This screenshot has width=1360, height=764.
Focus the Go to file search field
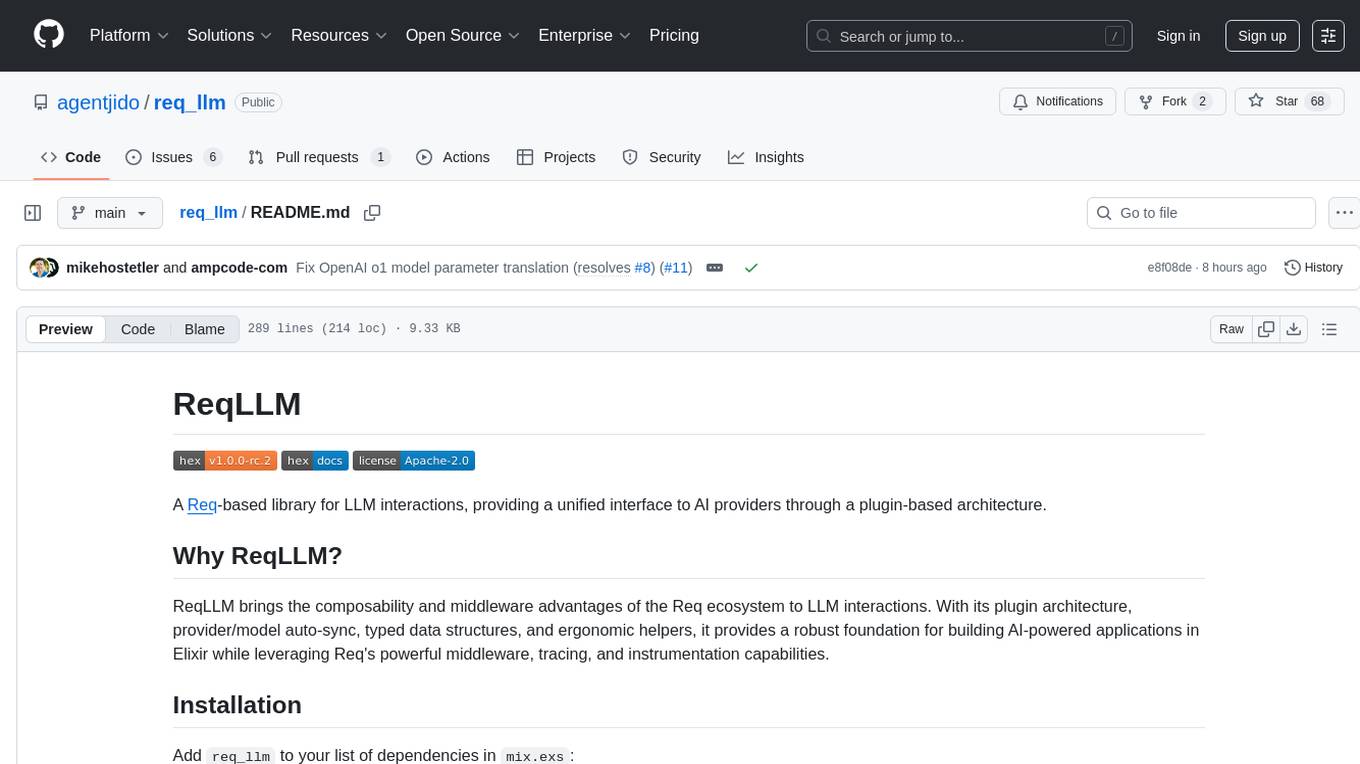[1201, 213]
